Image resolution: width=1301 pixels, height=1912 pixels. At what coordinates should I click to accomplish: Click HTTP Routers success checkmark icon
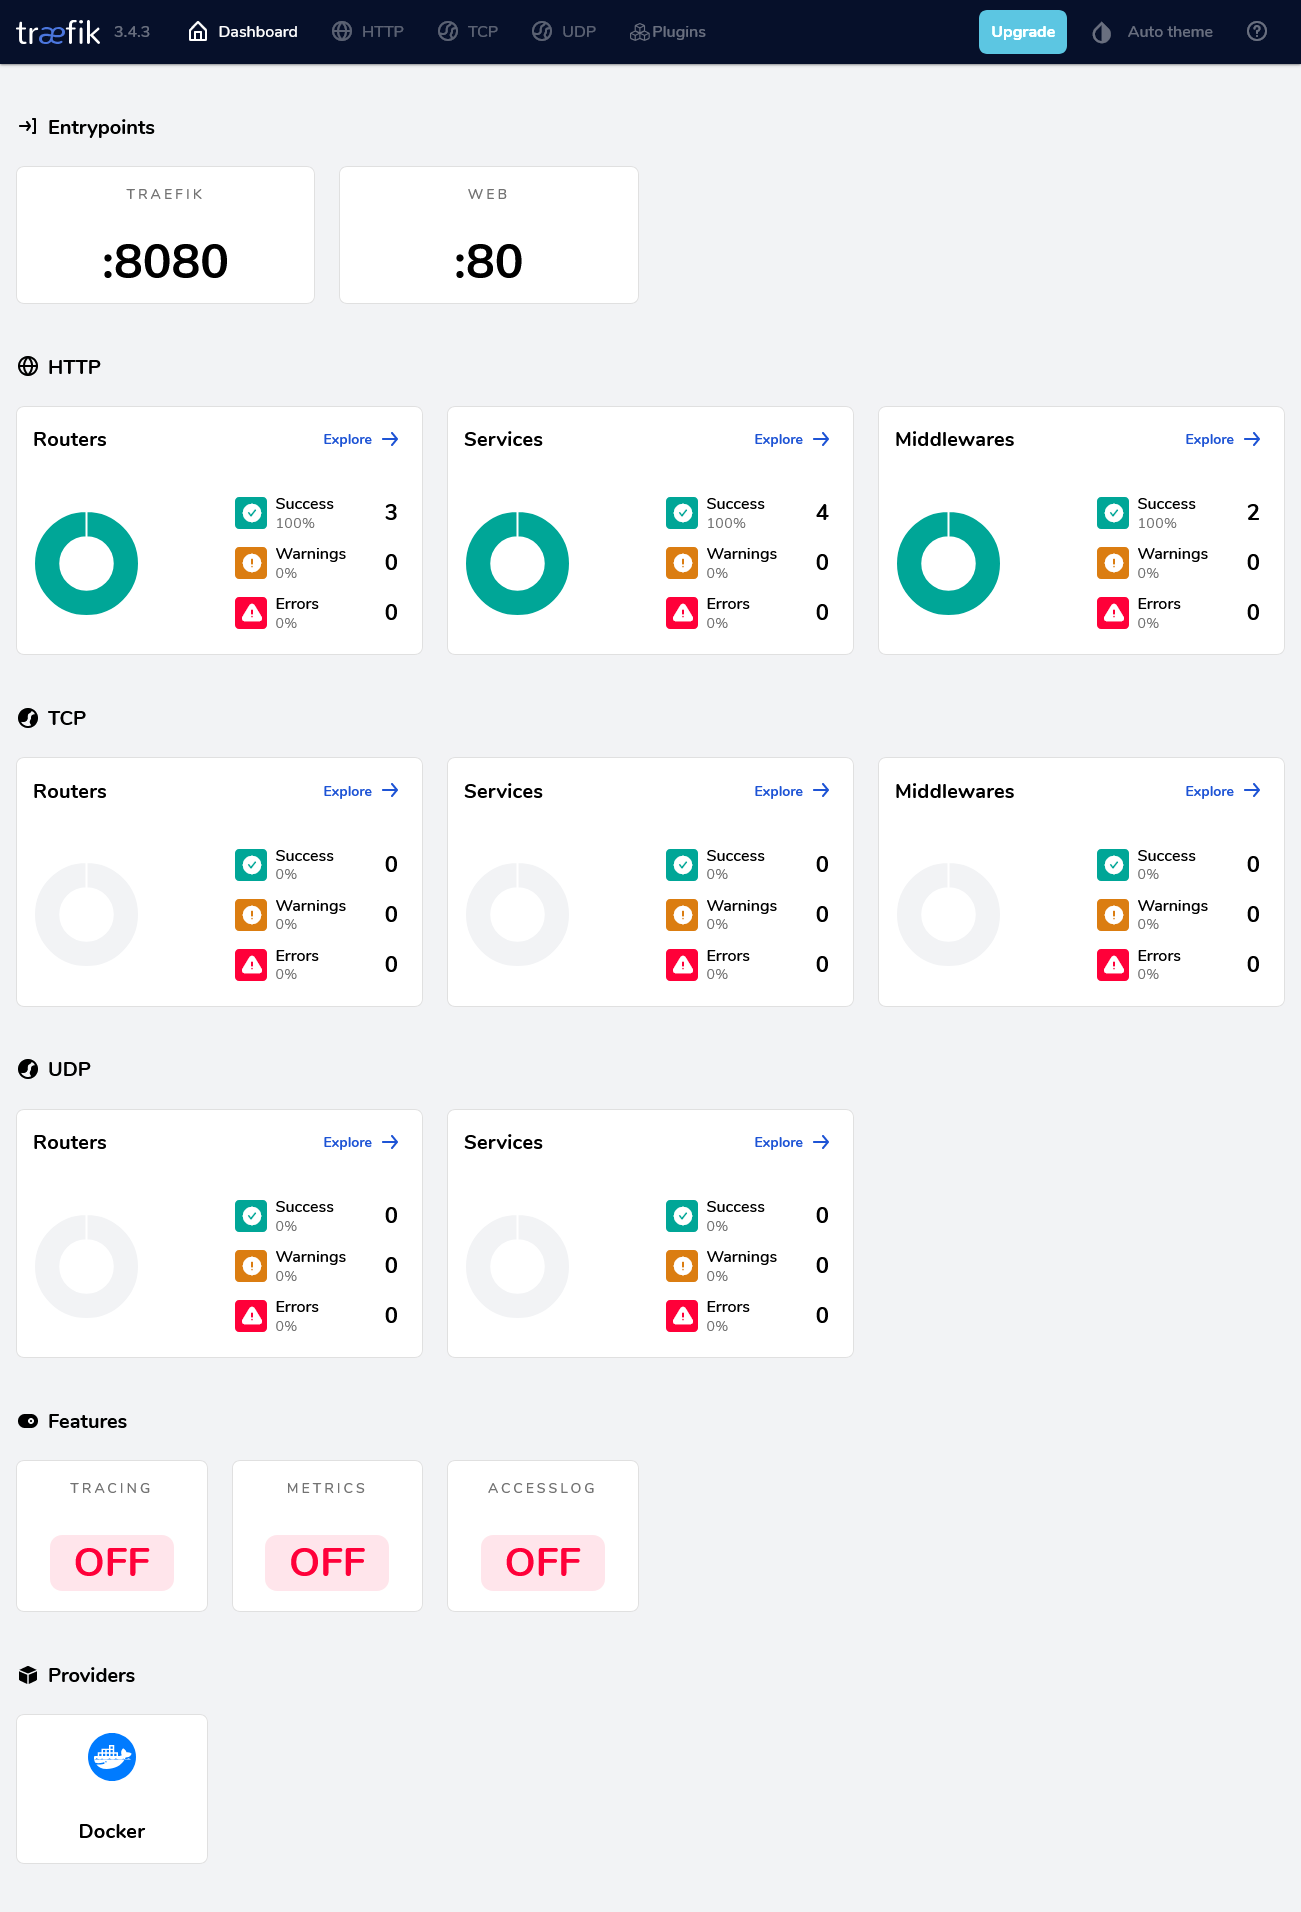pyautogui.click(x=251, y=513)
